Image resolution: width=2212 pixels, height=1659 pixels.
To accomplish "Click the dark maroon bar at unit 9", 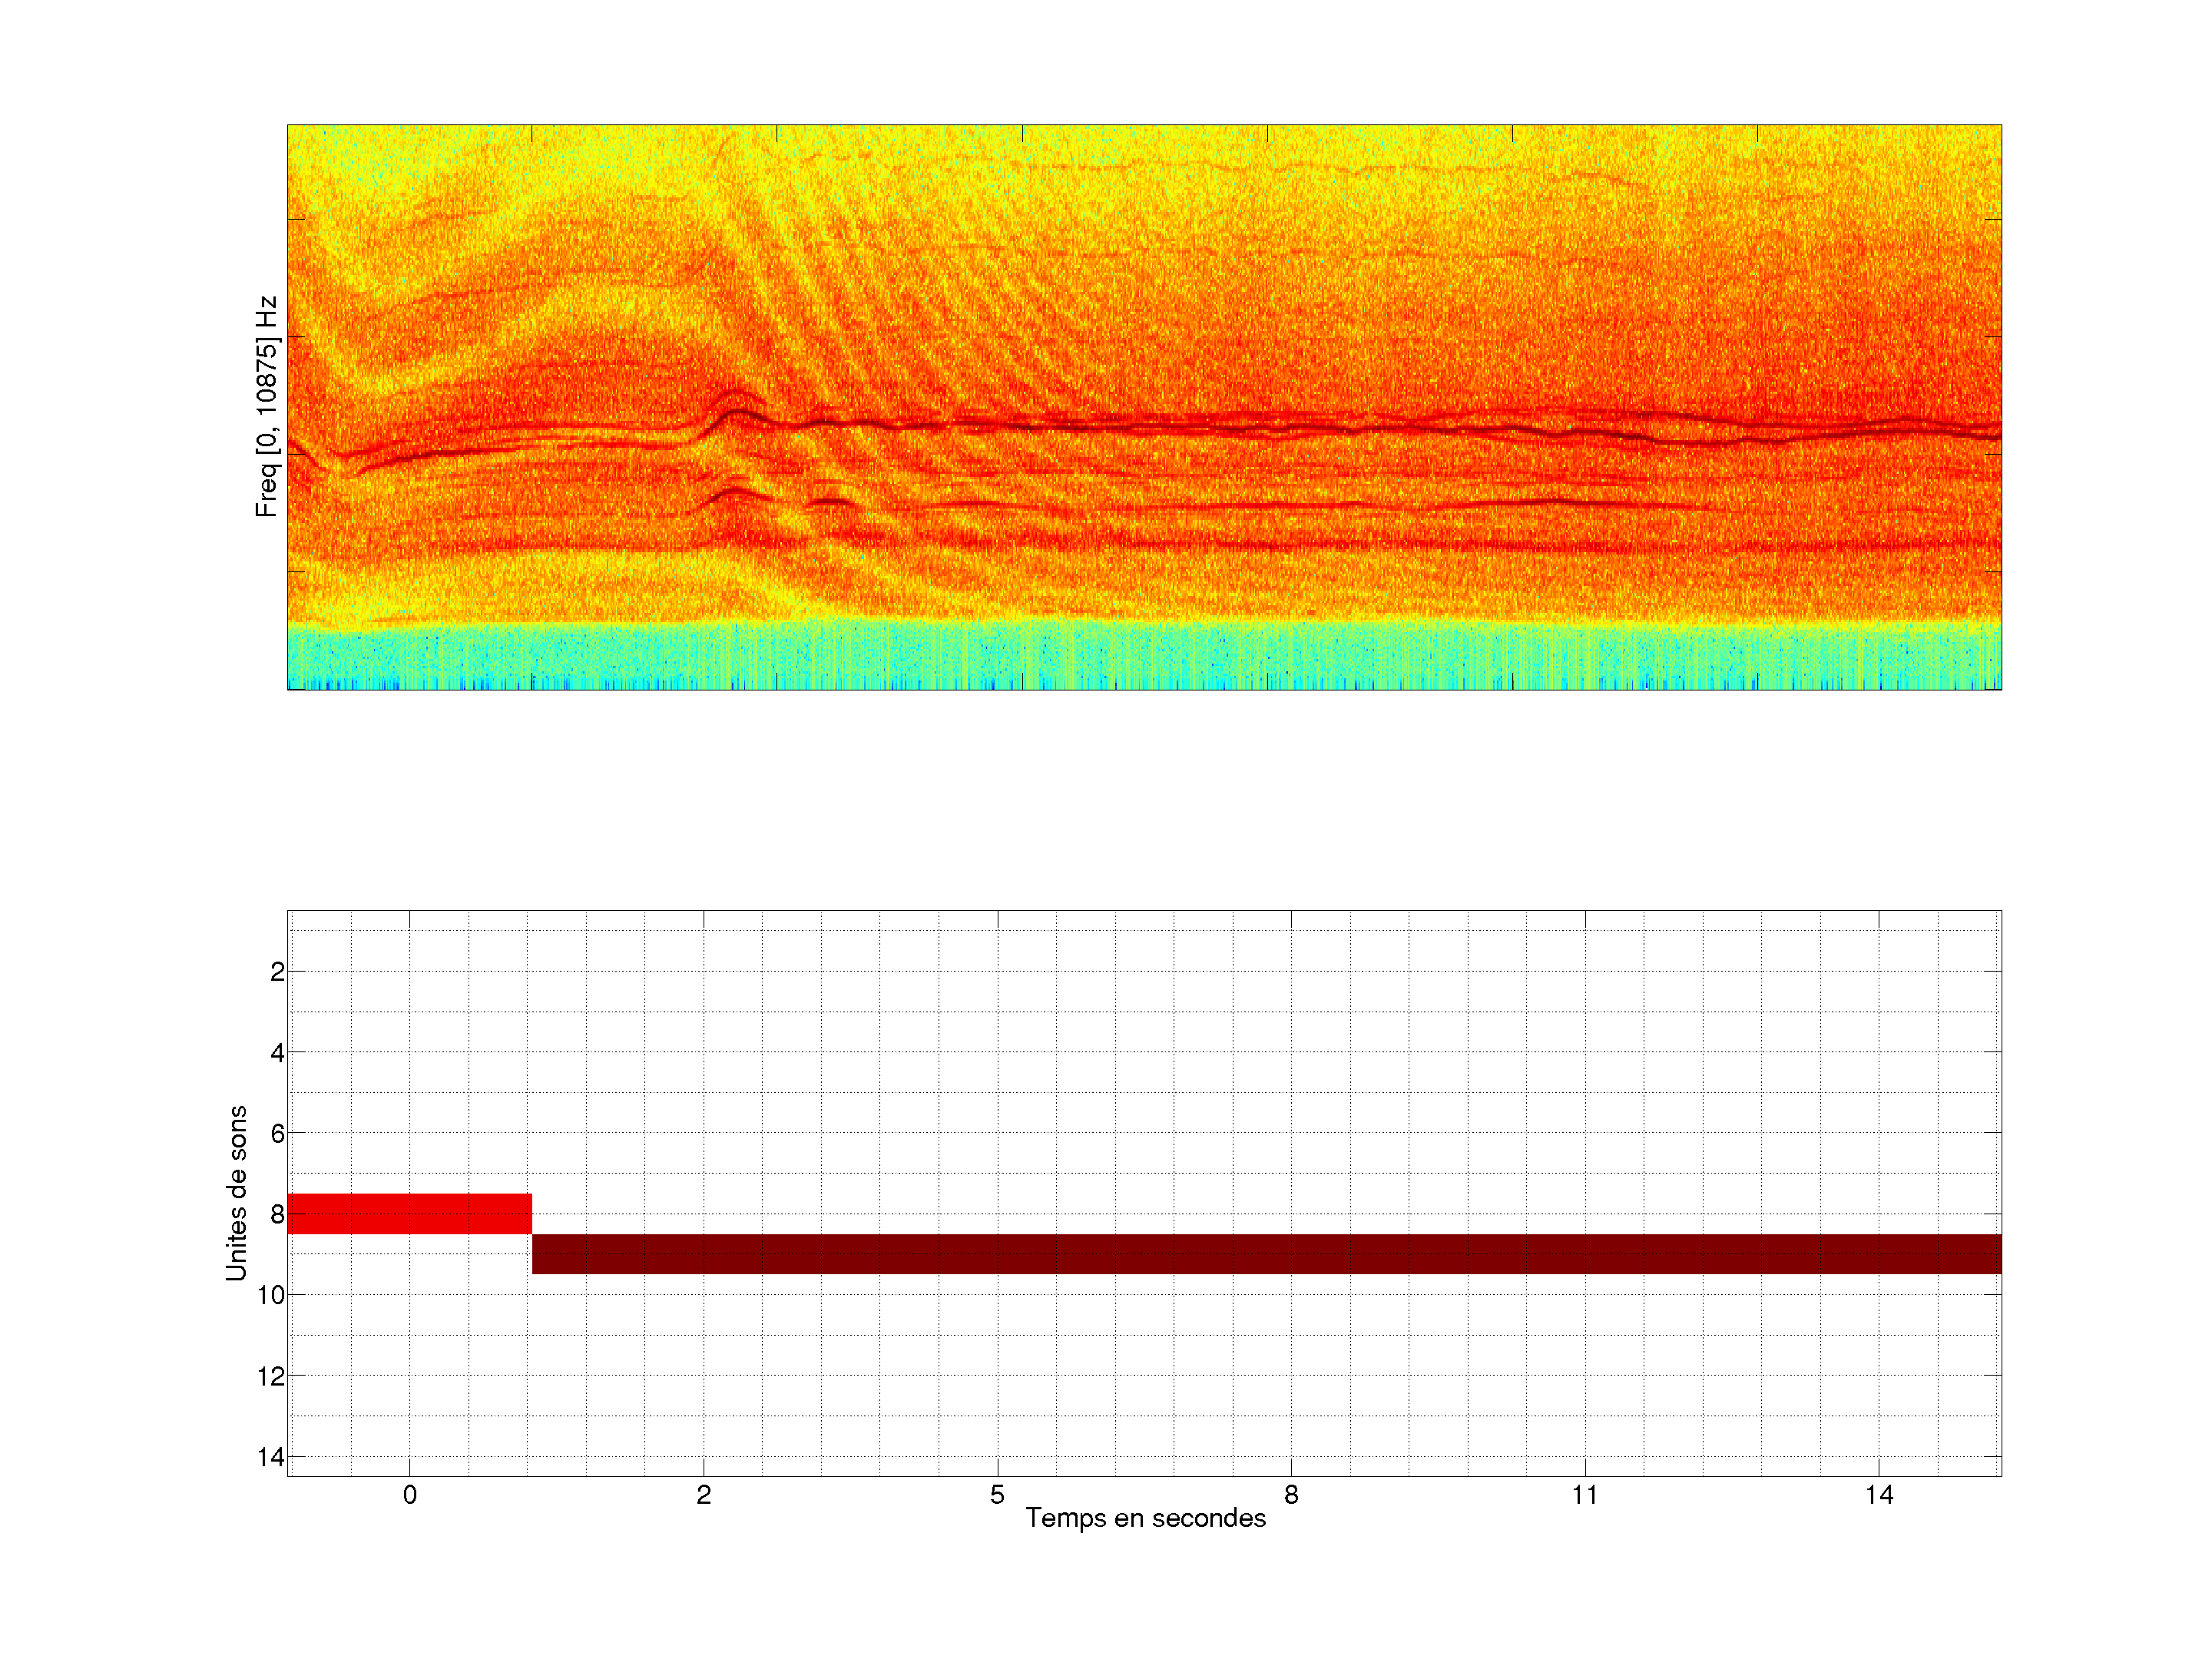I will click(1266, 1253).
